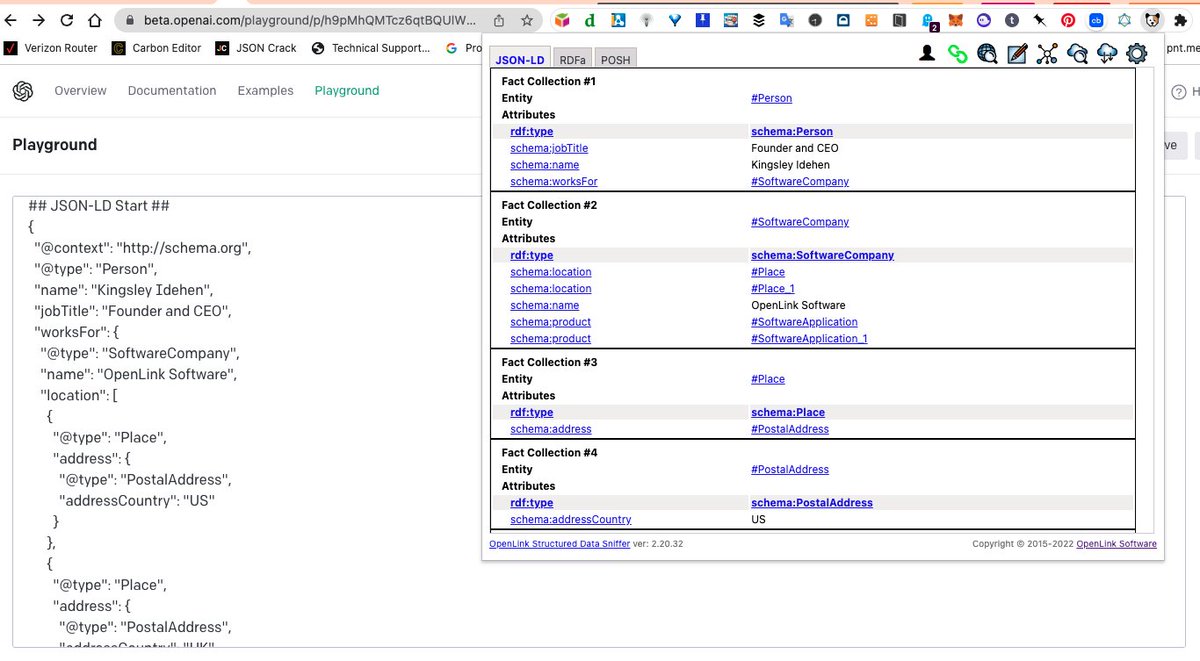
Task: Open the browser home page
Action: click(x=94, y=20)
